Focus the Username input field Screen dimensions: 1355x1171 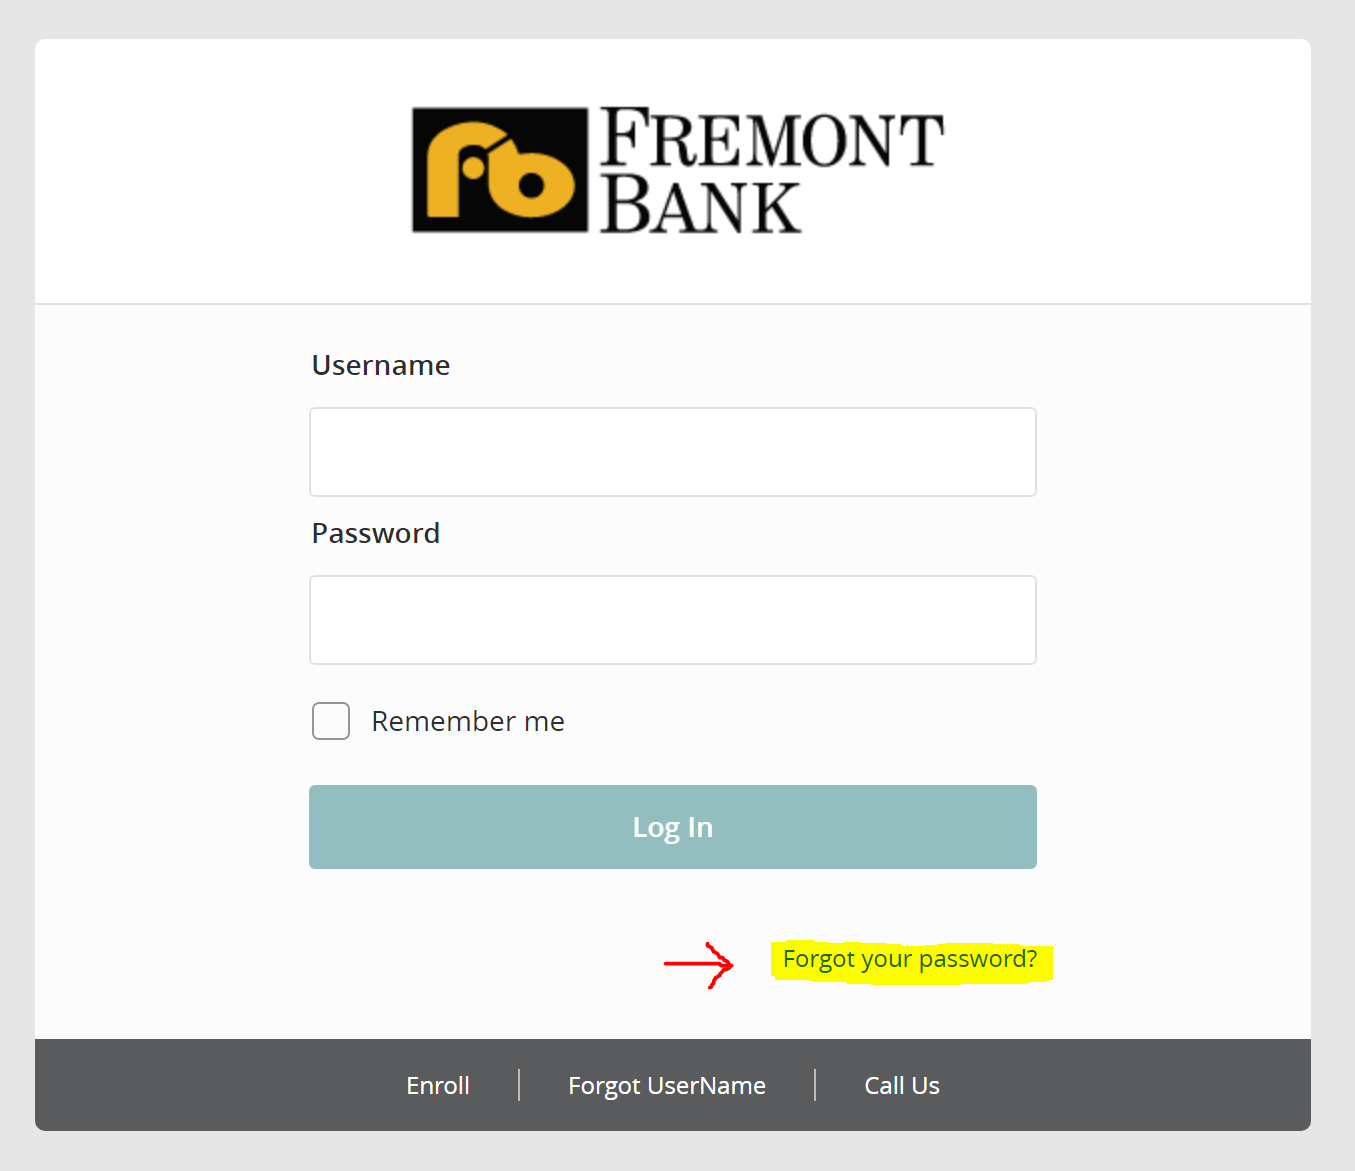(673, 452)
